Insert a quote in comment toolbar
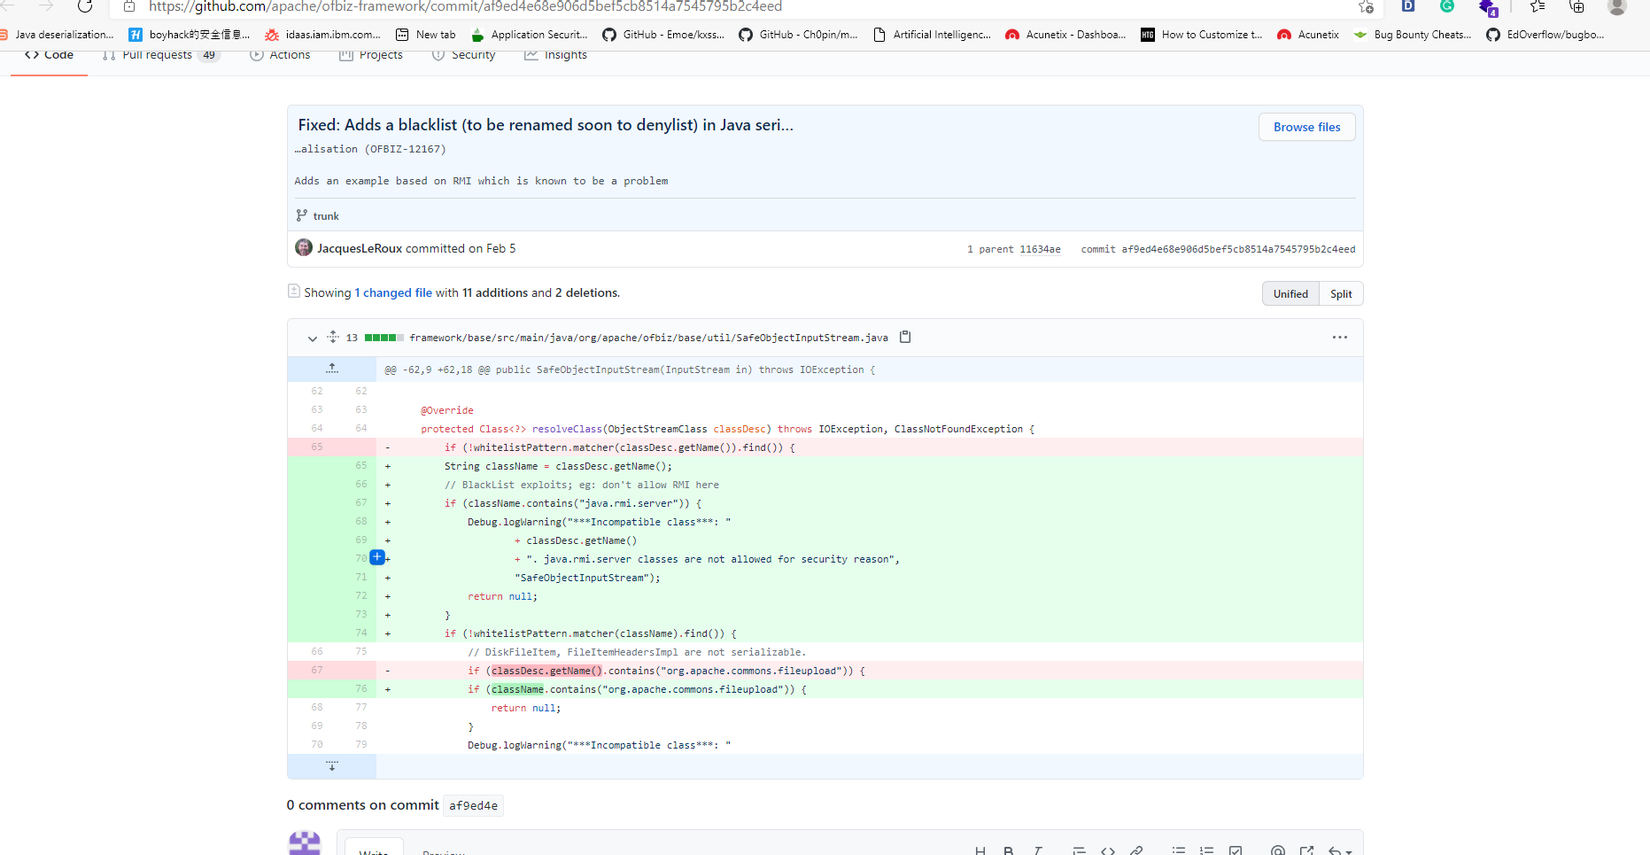This screenshot has height=855, width=1650. 1079,851
